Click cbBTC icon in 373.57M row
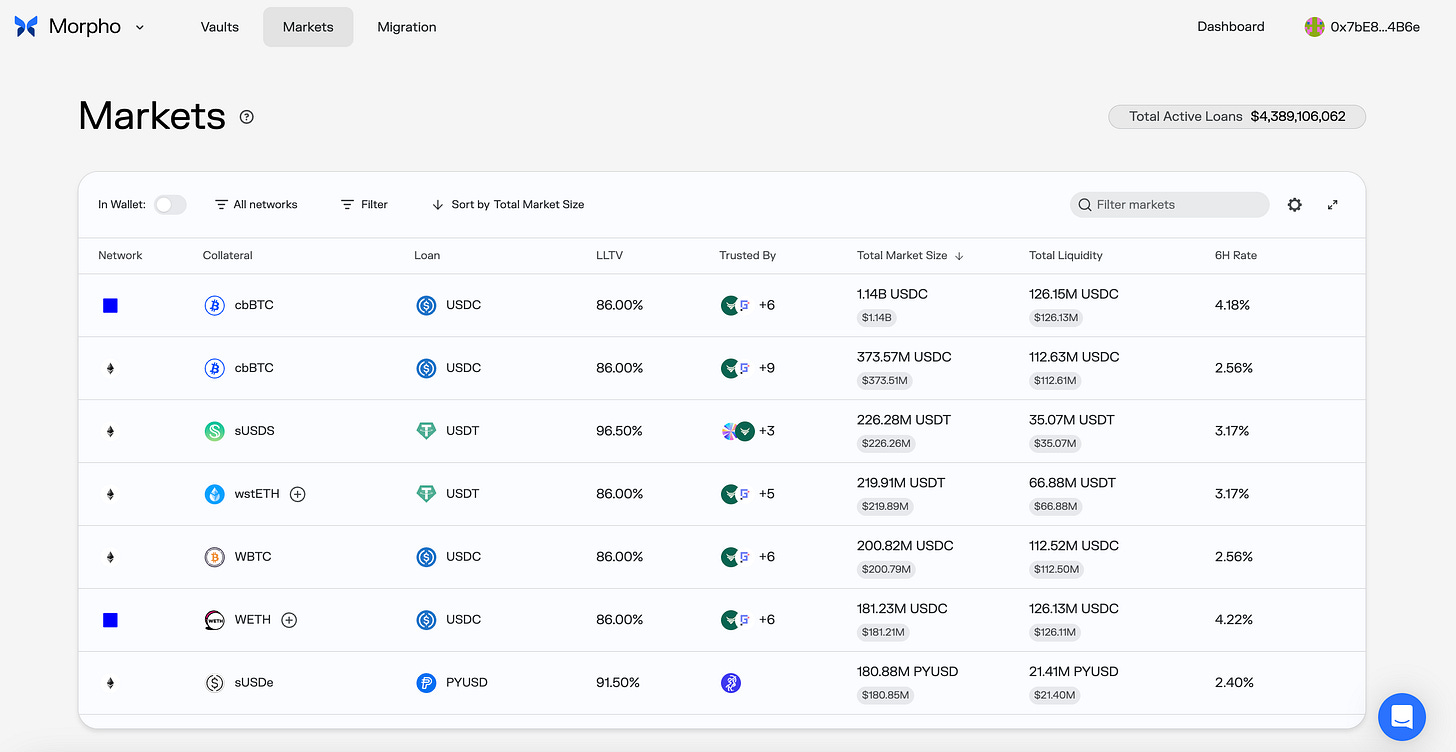Viewport: 1456px width, 752px height. point(214,368)
